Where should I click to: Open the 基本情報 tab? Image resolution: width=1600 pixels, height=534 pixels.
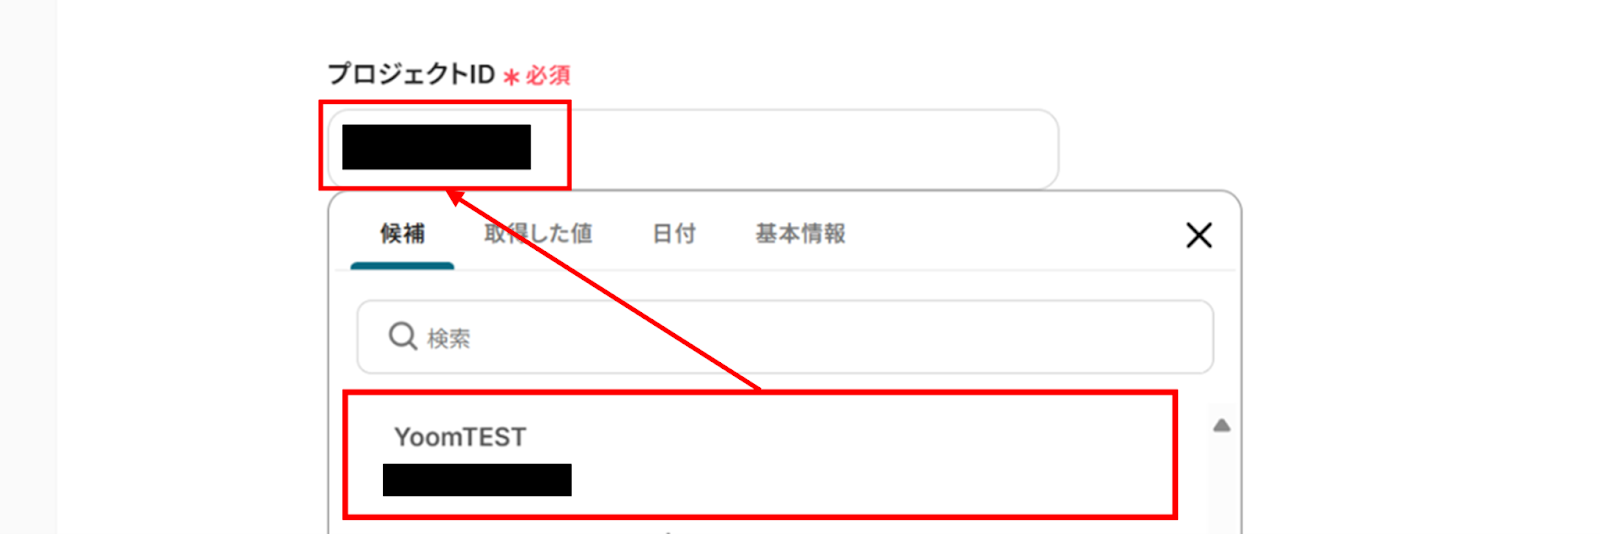tap(800, 234)
